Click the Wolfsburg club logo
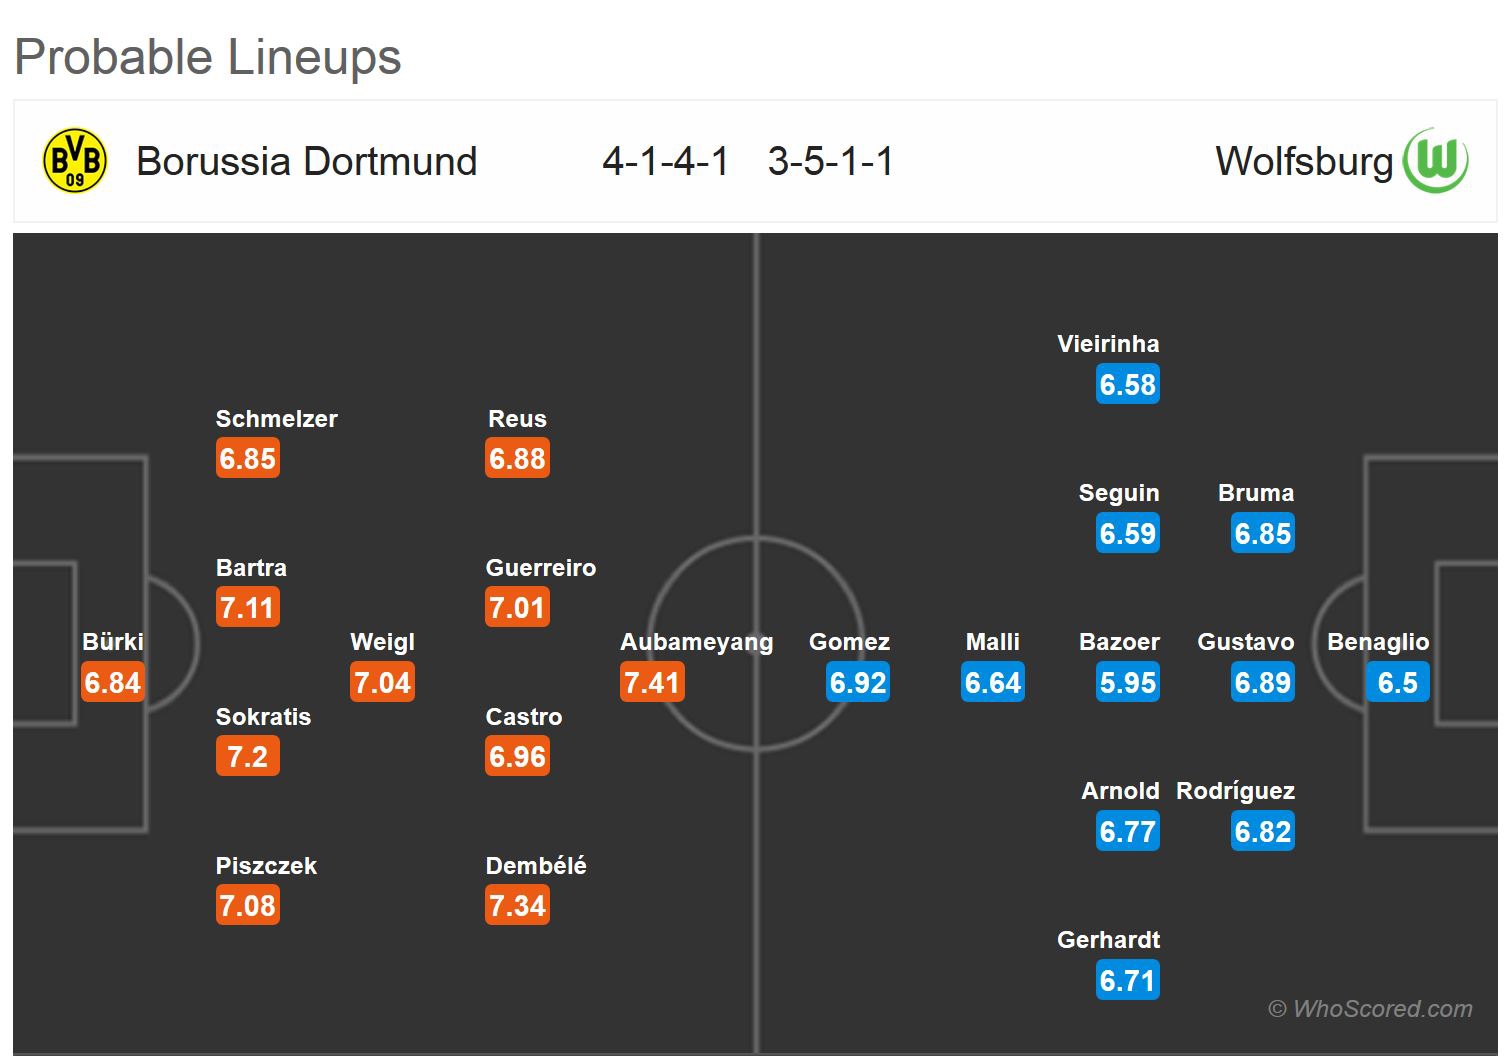The width and height of the screenshot is (1504, 1056). point(1435,160)
